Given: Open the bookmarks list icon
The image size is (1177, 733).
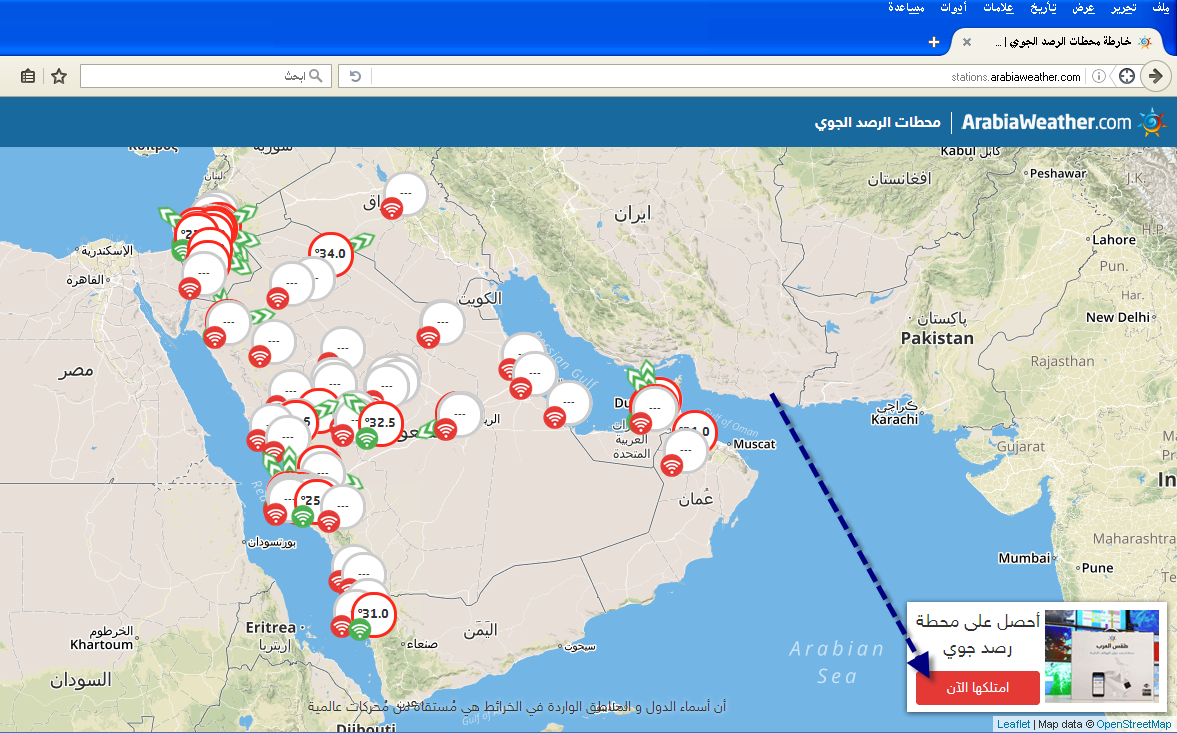Looking at the screenshot, I should (x=28, y=76).
